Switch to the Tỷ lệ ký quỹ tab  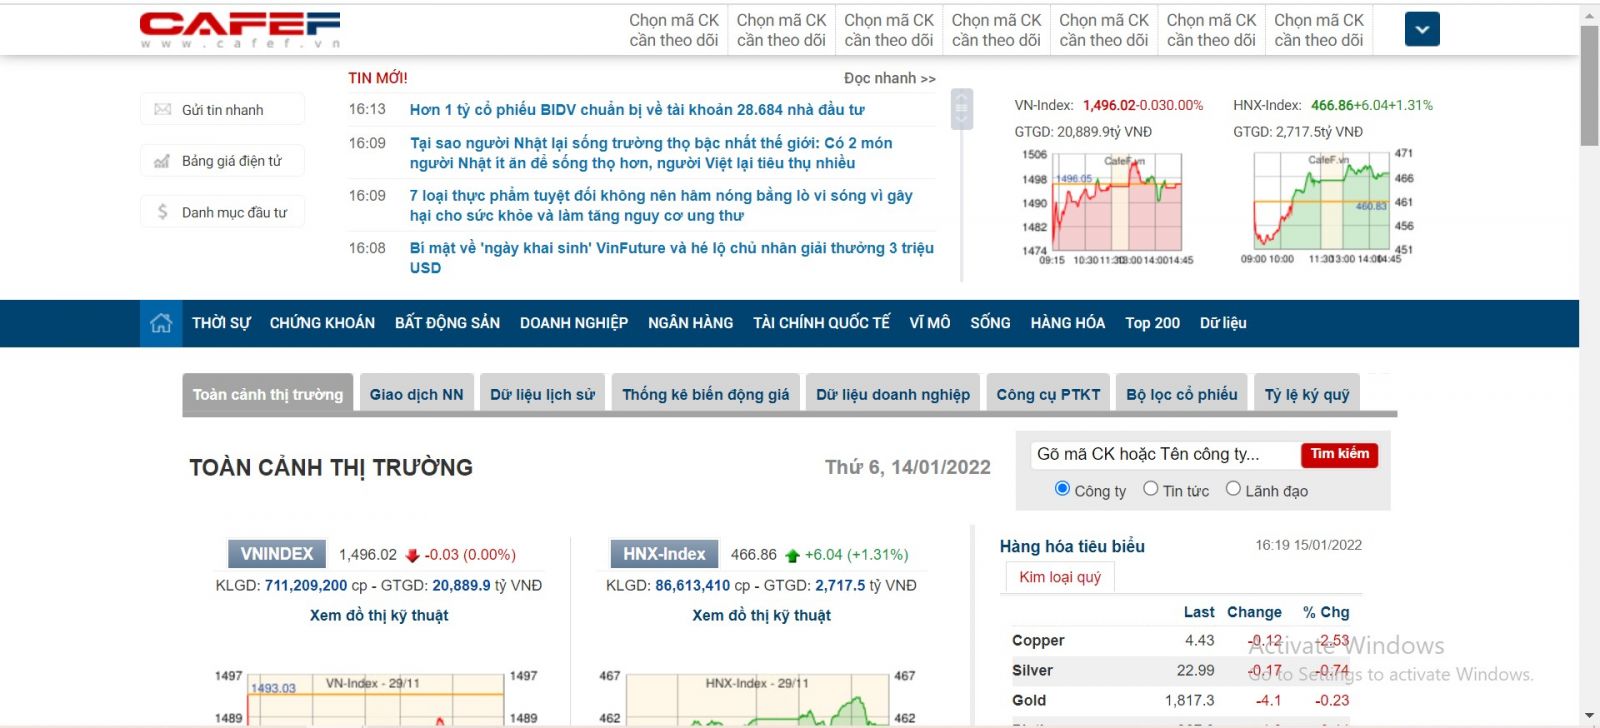coord(1307,395)
